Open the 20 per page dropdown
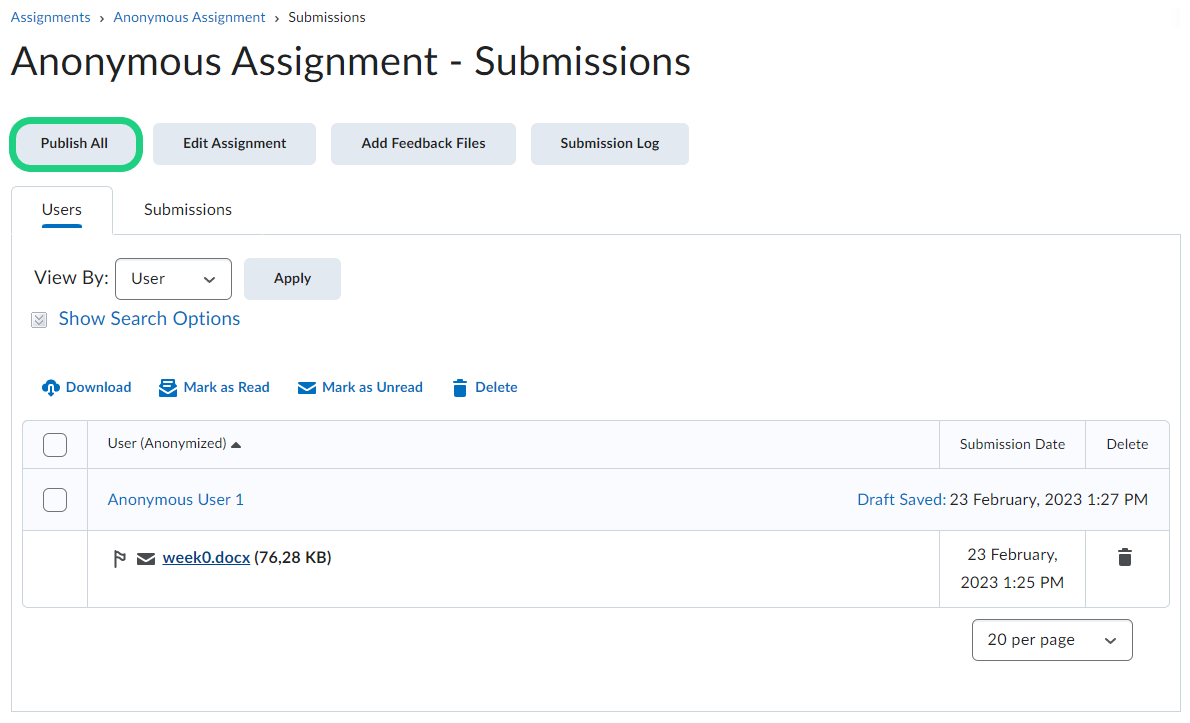The height and width of the screenshot is (723, 1190). tap(1051, 640)
